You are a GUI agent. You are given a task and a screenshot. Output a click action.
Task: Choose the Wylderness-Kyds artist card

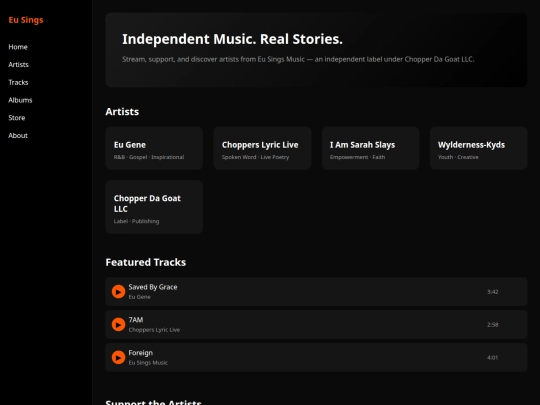pyautogui.click(x=478, y=148)
